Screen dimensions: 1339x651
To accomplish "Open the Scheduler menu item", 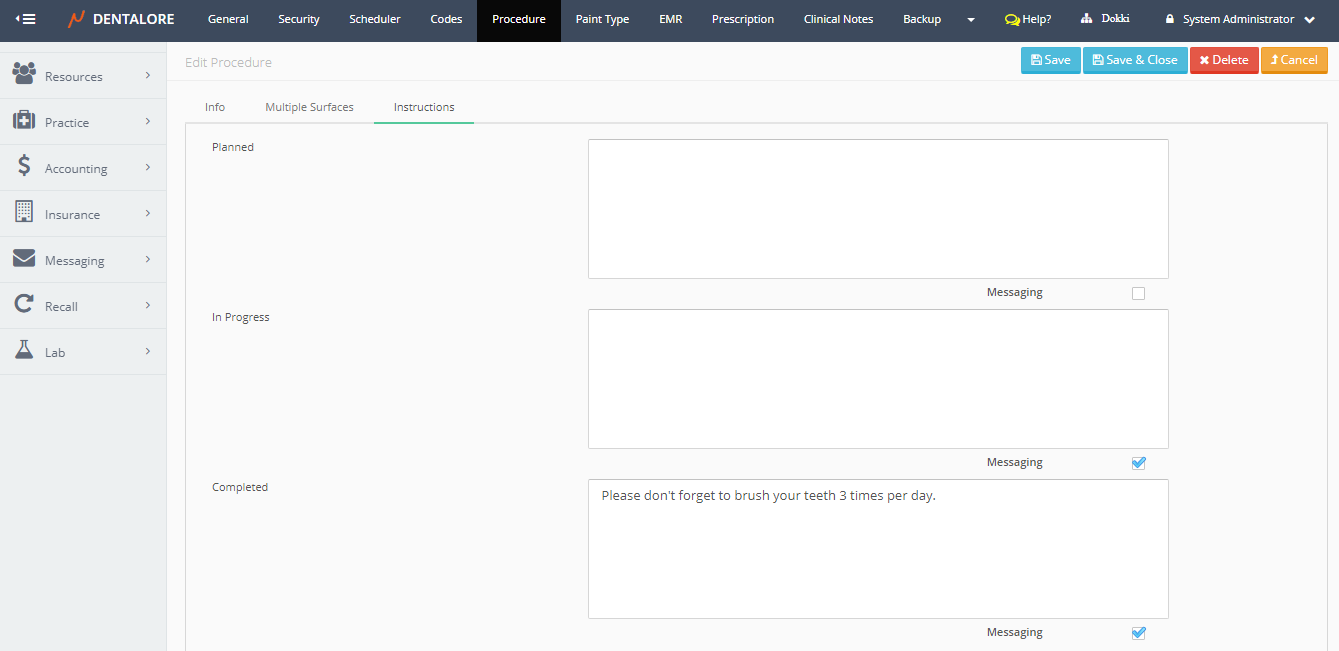I will pos(375,19).
